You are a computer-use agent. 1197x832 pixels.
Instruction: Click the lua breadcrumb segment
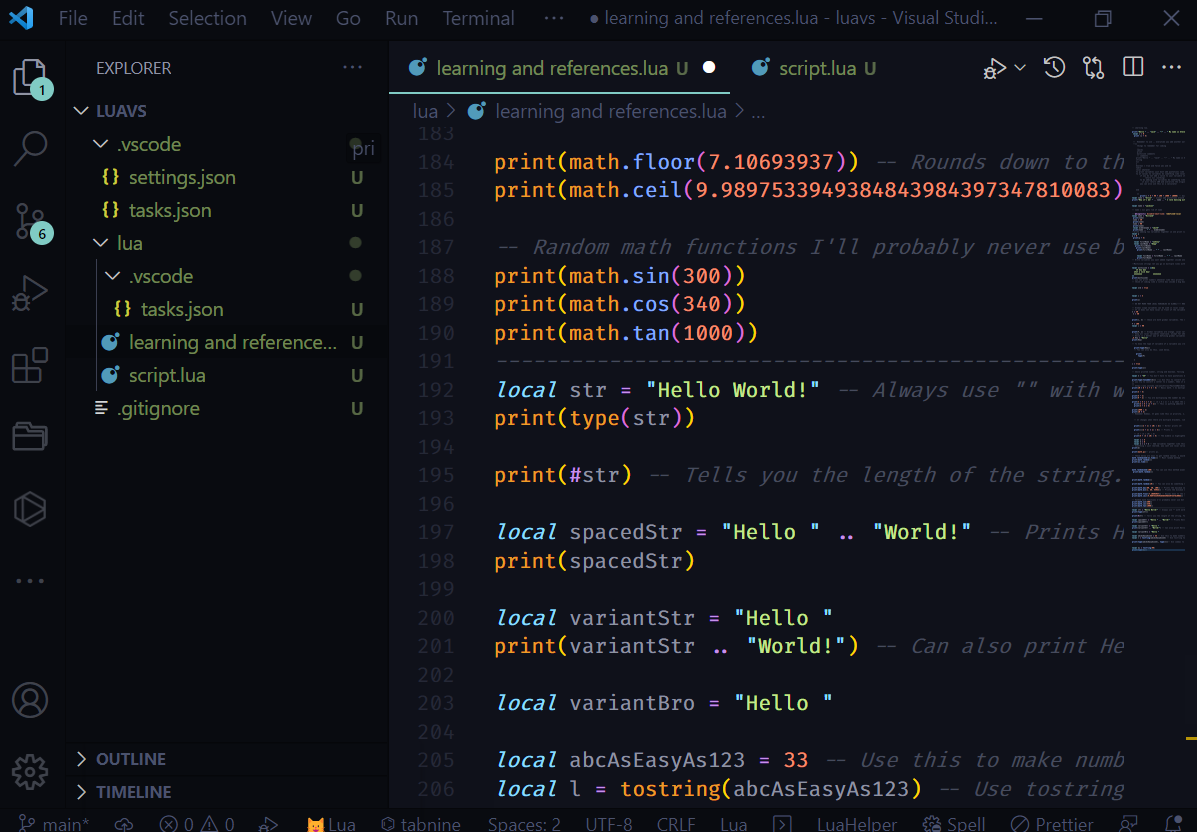[x=425, y=111]
